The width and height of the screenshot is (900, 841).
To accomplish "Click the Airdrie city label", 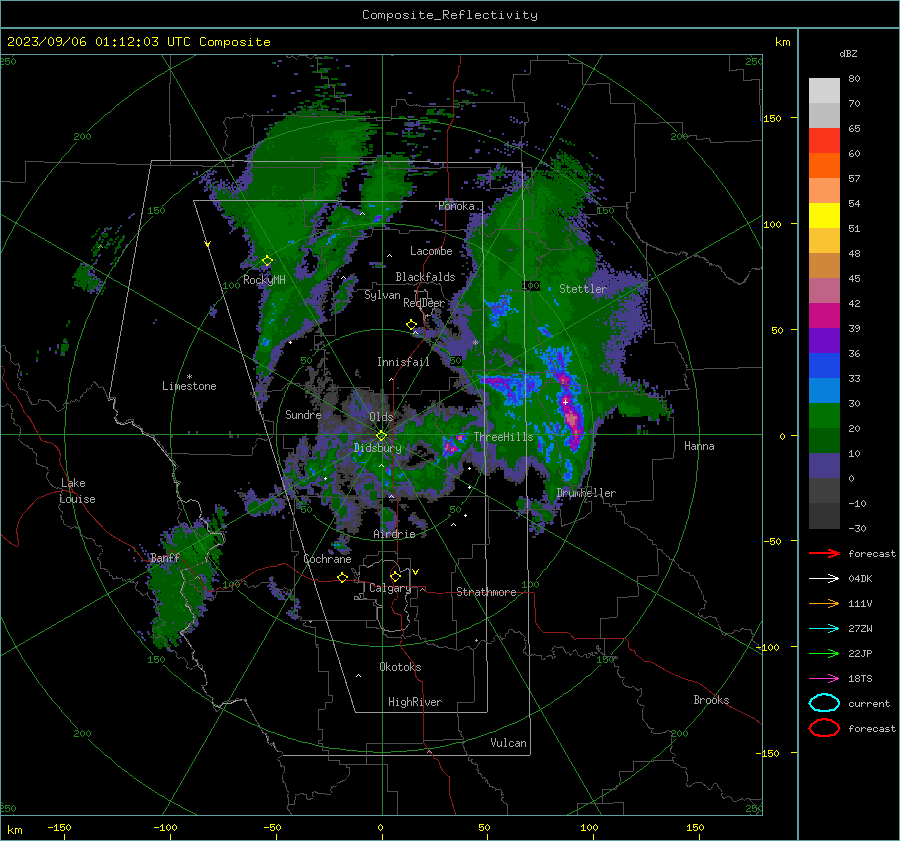I will click(x=394, y=534).
